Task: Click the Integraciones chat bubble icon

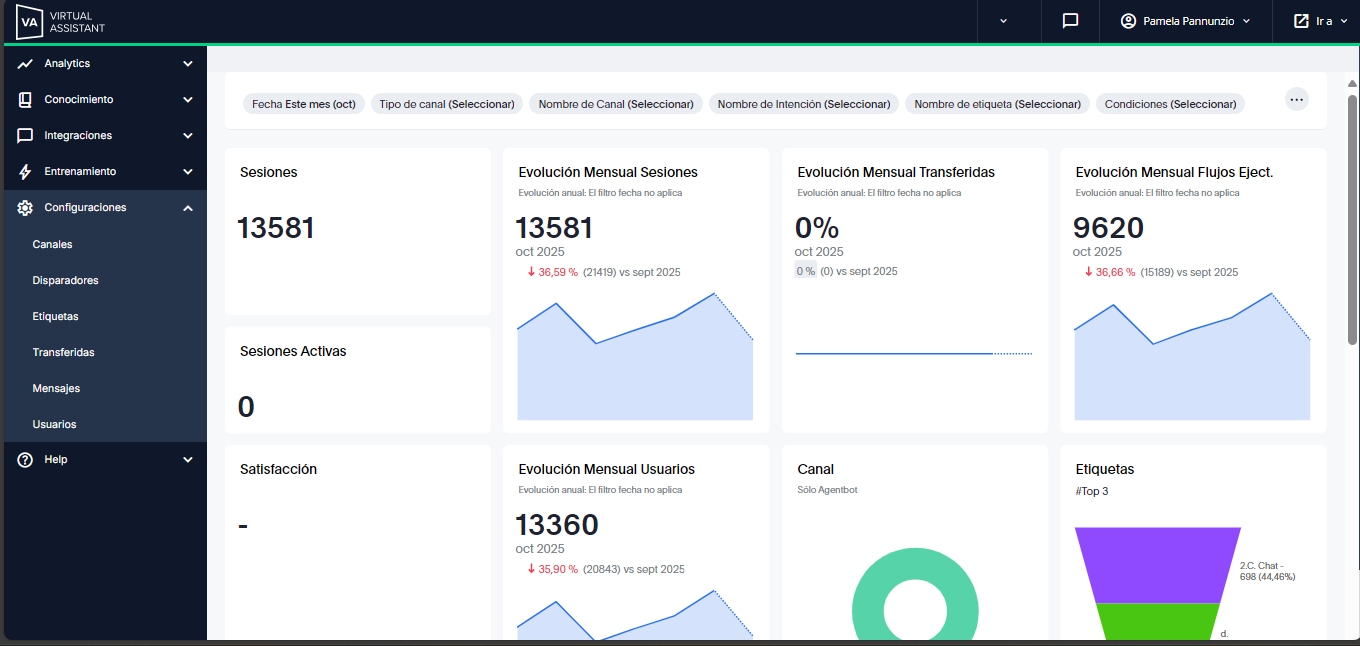Action: coord(25,136)
